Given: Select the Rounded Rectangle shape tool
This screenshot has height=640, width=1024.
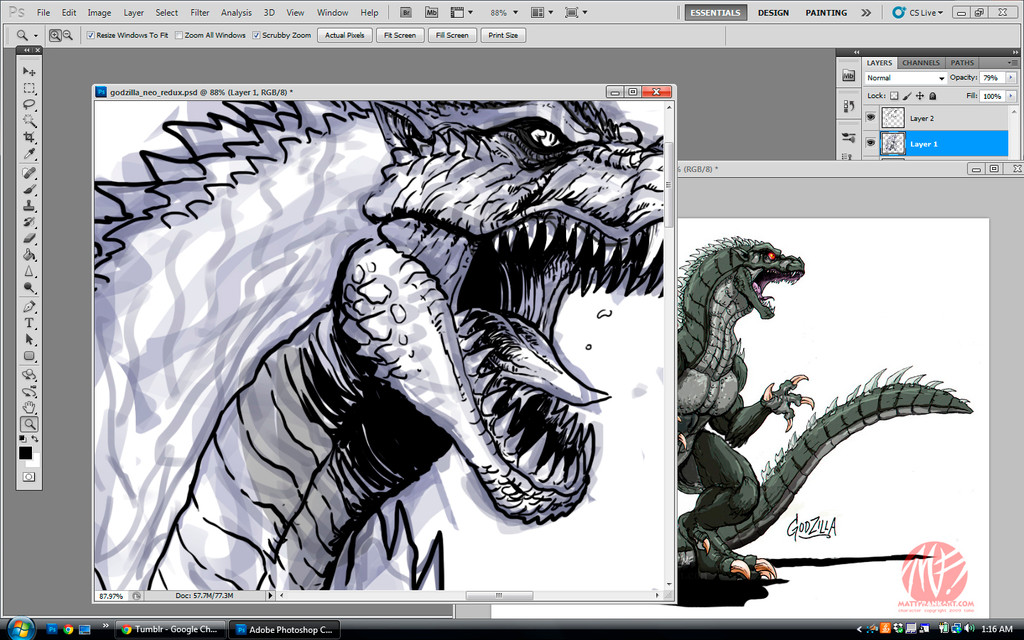Looking at the screenshot, I should (x=29, y=356).
